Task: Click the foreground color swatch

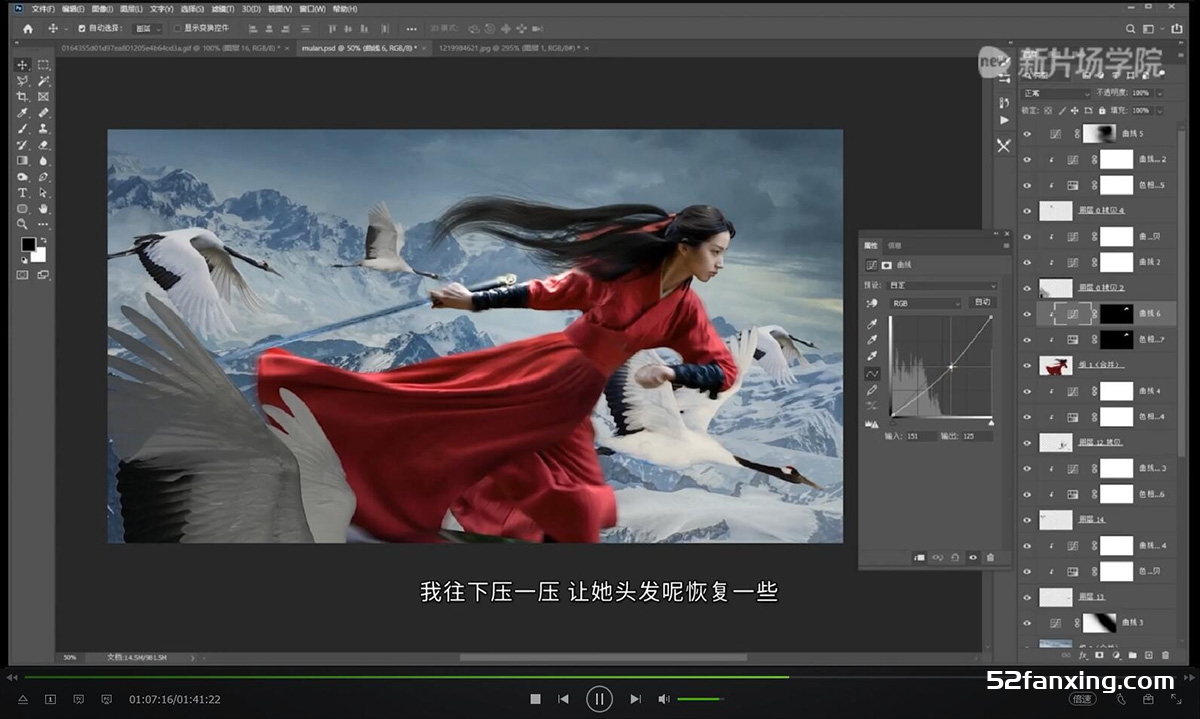Action: (x=28, y=245)
